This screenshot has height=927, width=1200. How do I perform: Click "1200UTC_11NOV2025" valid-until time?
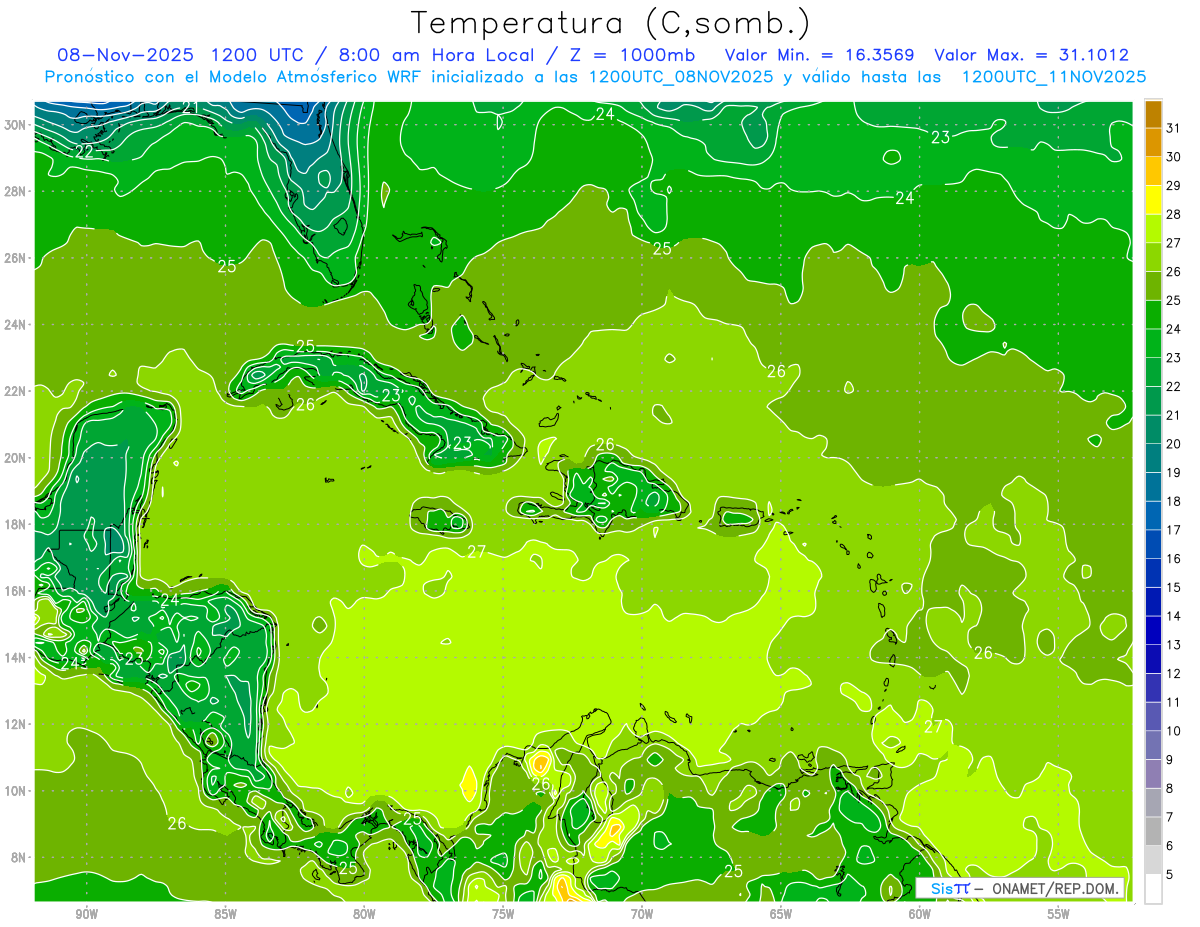click(x=1054, y=77)
